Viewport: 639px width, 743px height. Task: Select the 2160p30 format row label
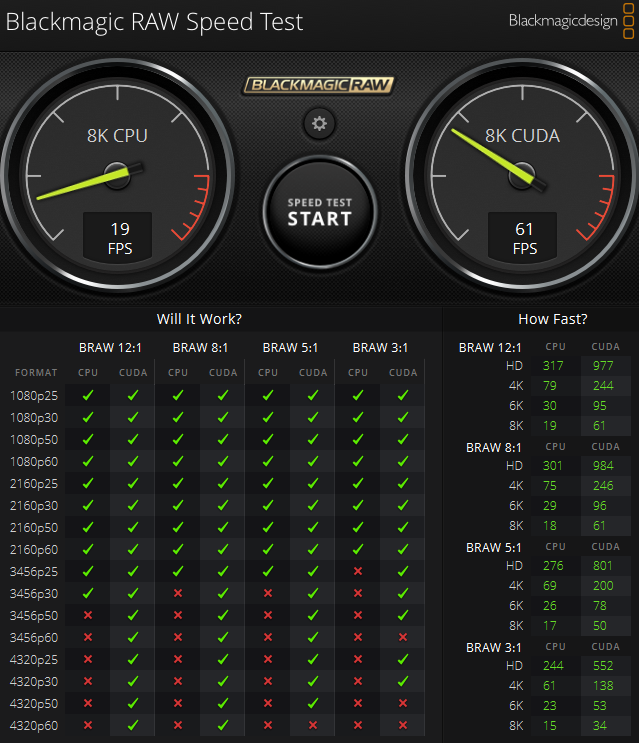34,506
